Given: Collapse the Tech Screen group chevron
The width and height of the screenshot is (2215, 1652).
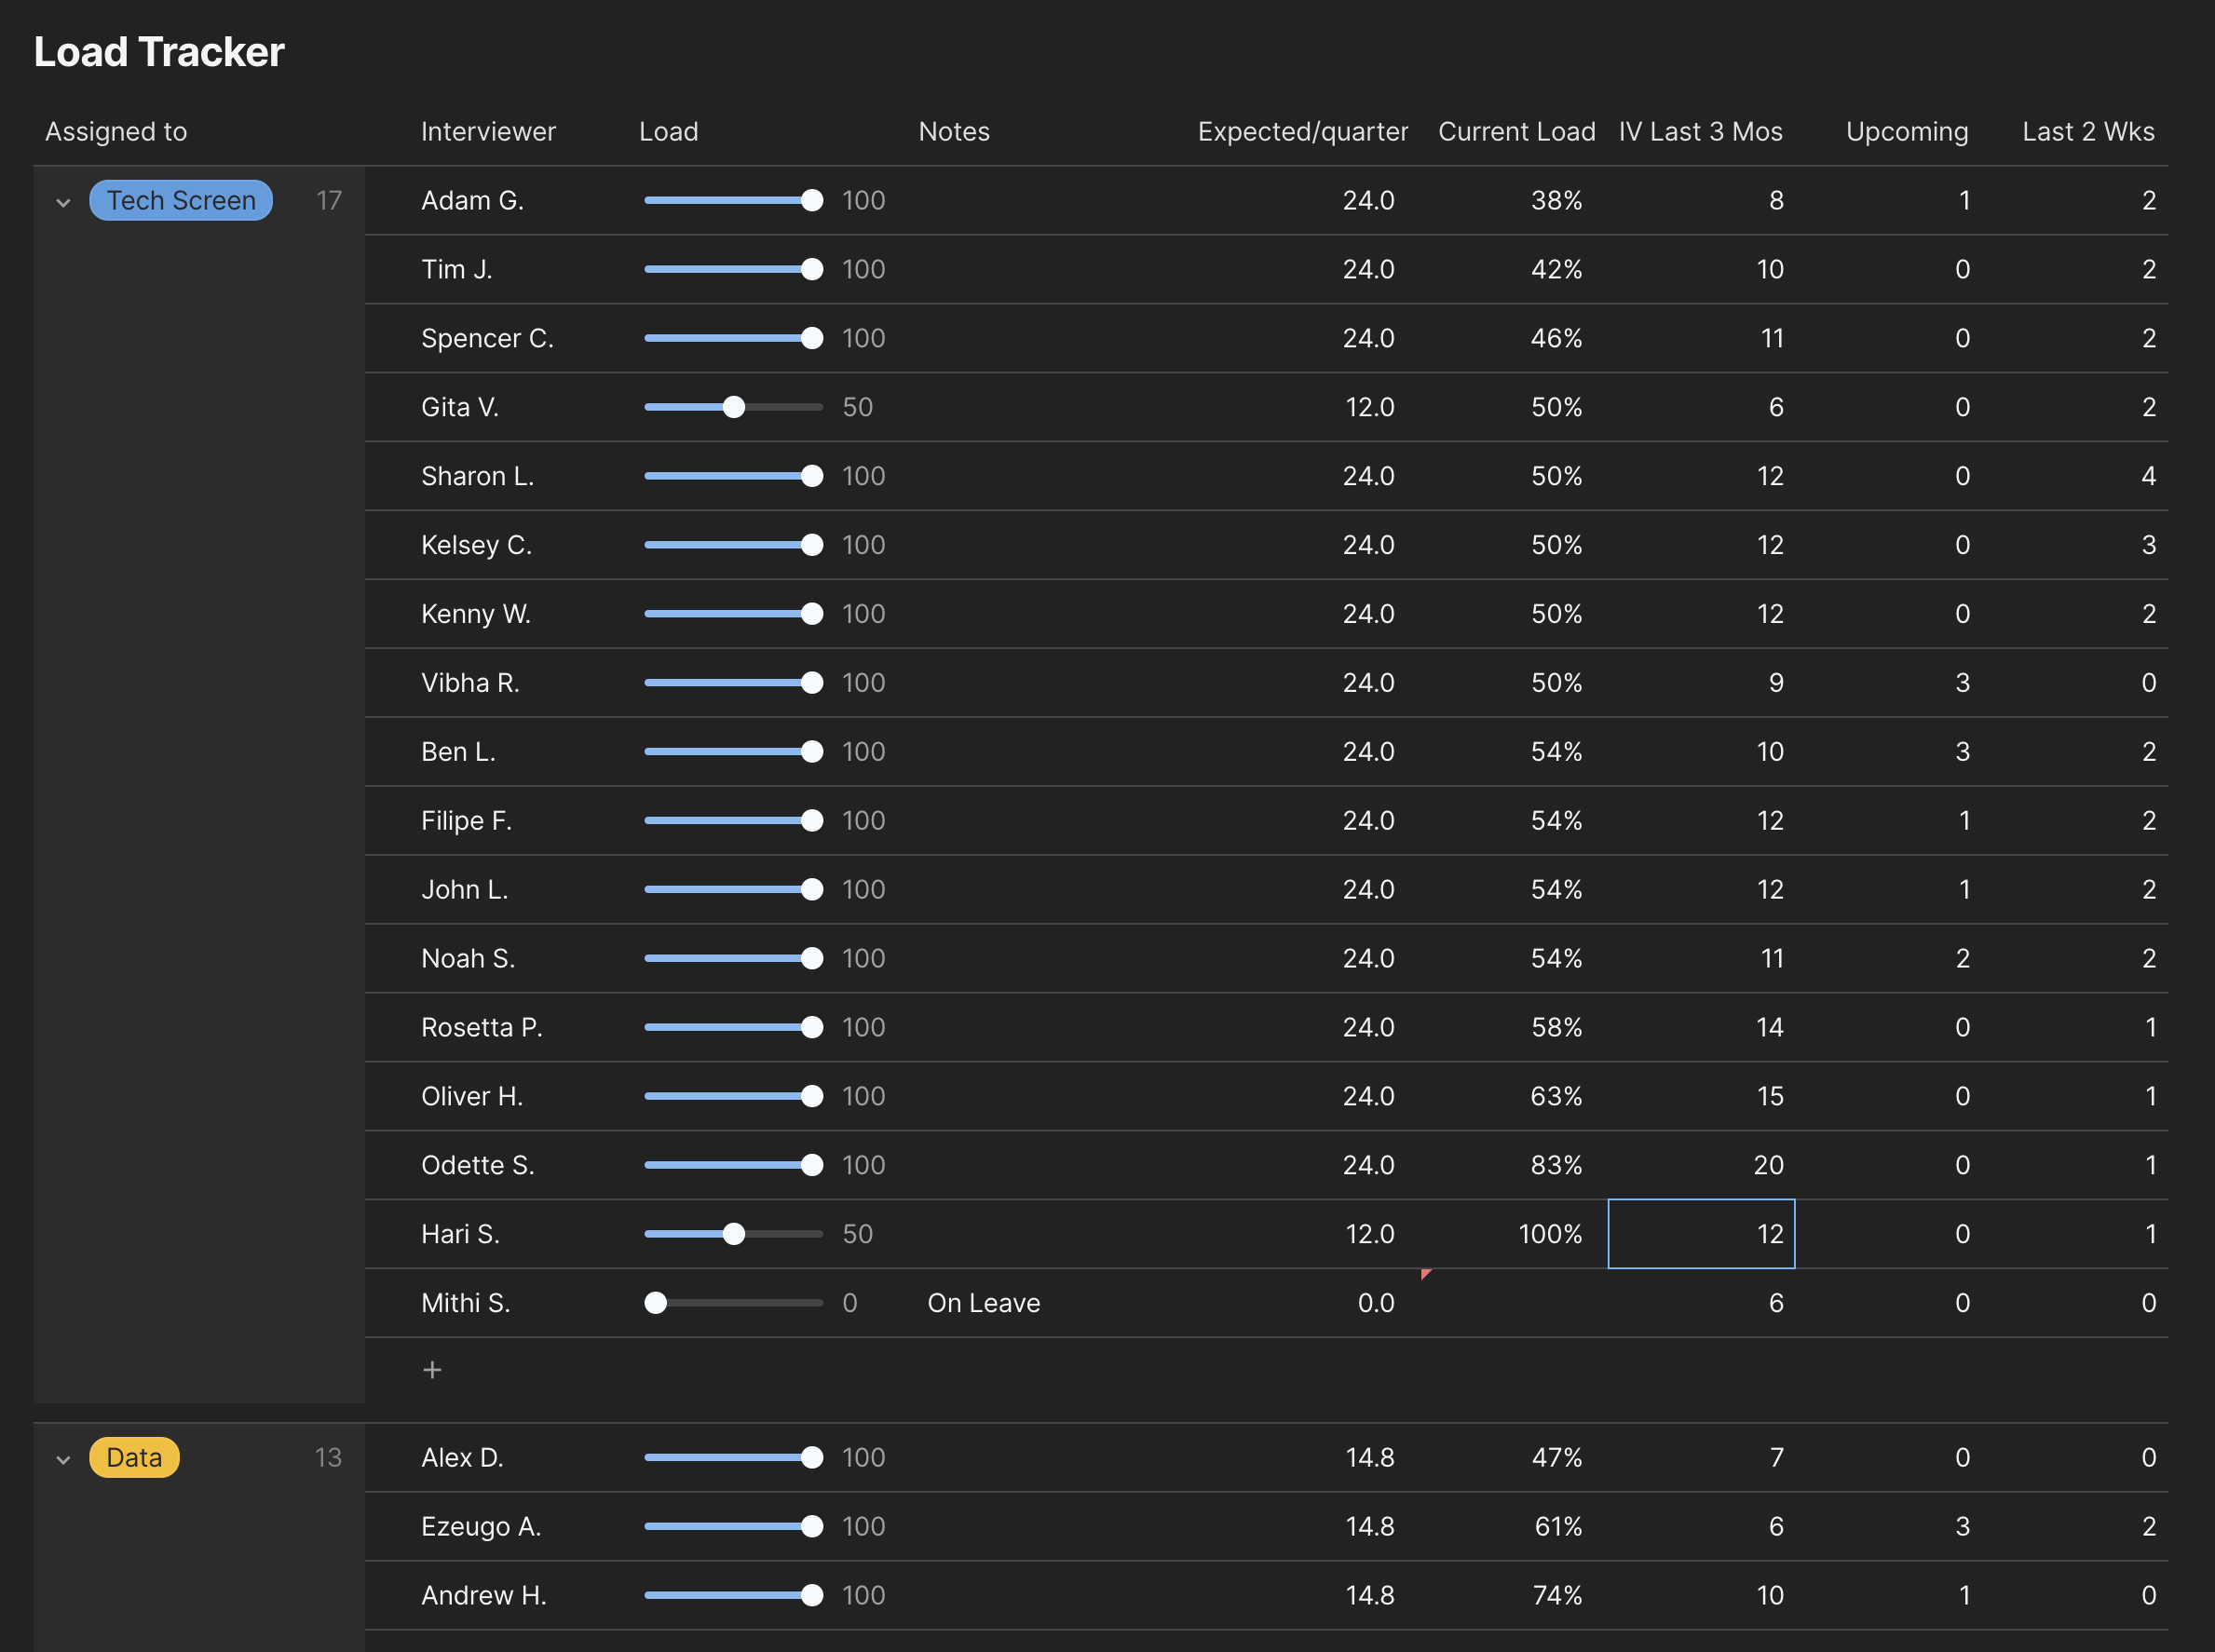Looking at the screenshot, I should 63,202.
